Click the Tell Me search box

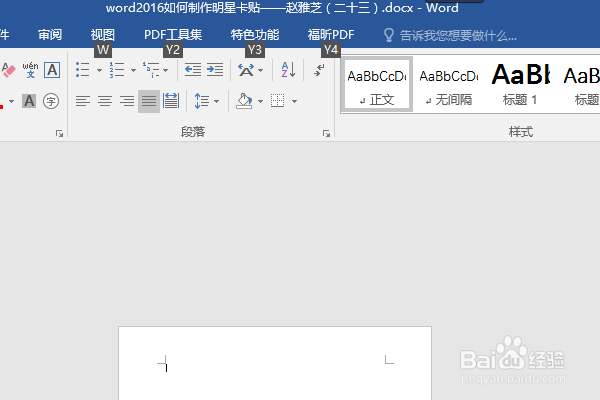[x=458, y=36]
